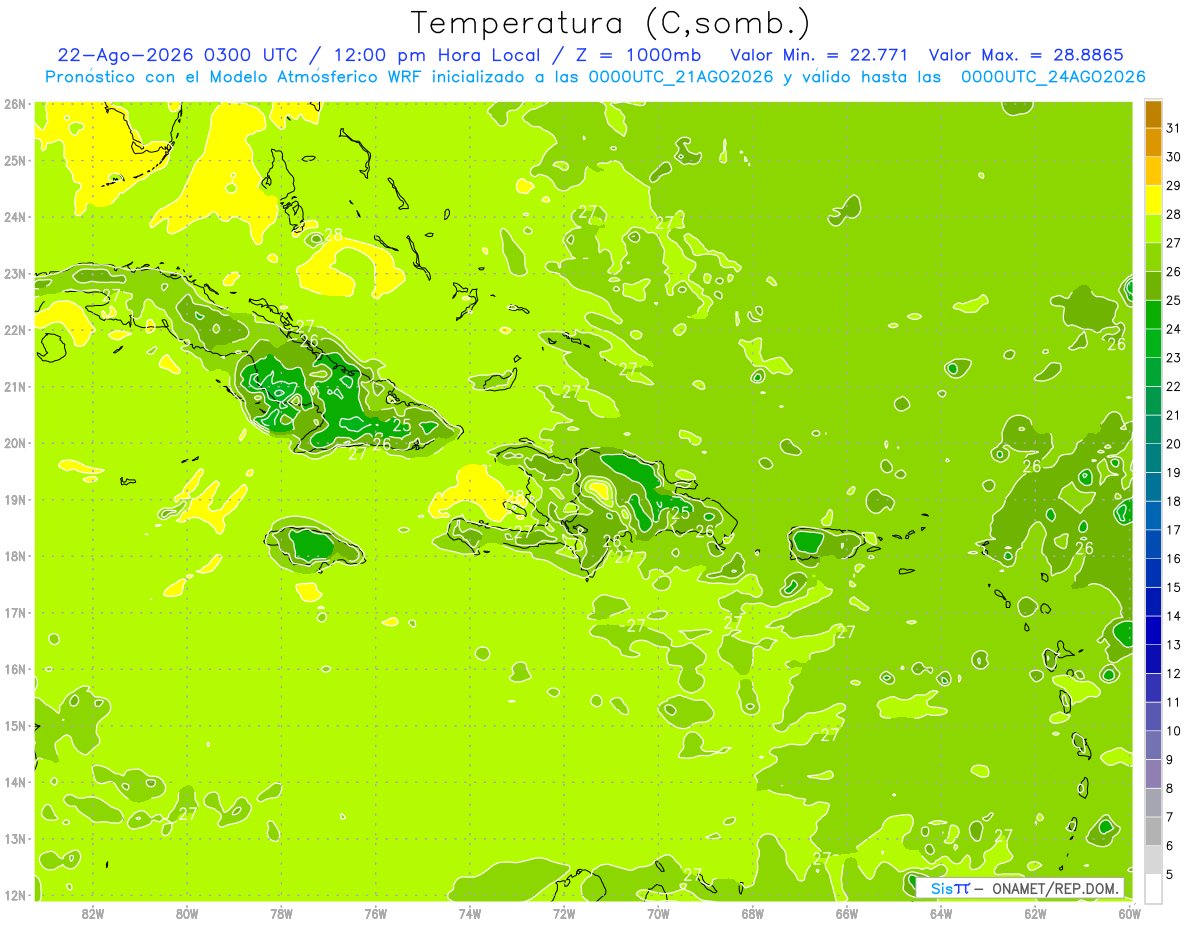
Task: Click the colorbar label '20'
Action: tap(1174, 444)
